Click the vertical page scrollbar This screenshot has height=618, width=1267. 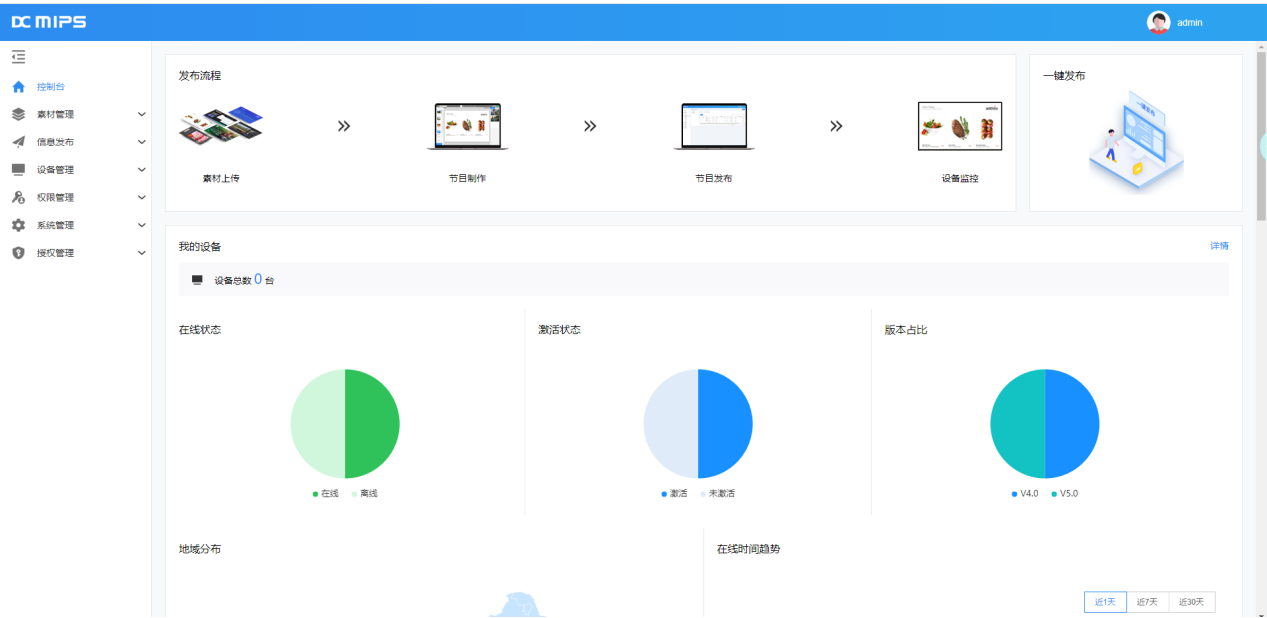click(1261, 135)
